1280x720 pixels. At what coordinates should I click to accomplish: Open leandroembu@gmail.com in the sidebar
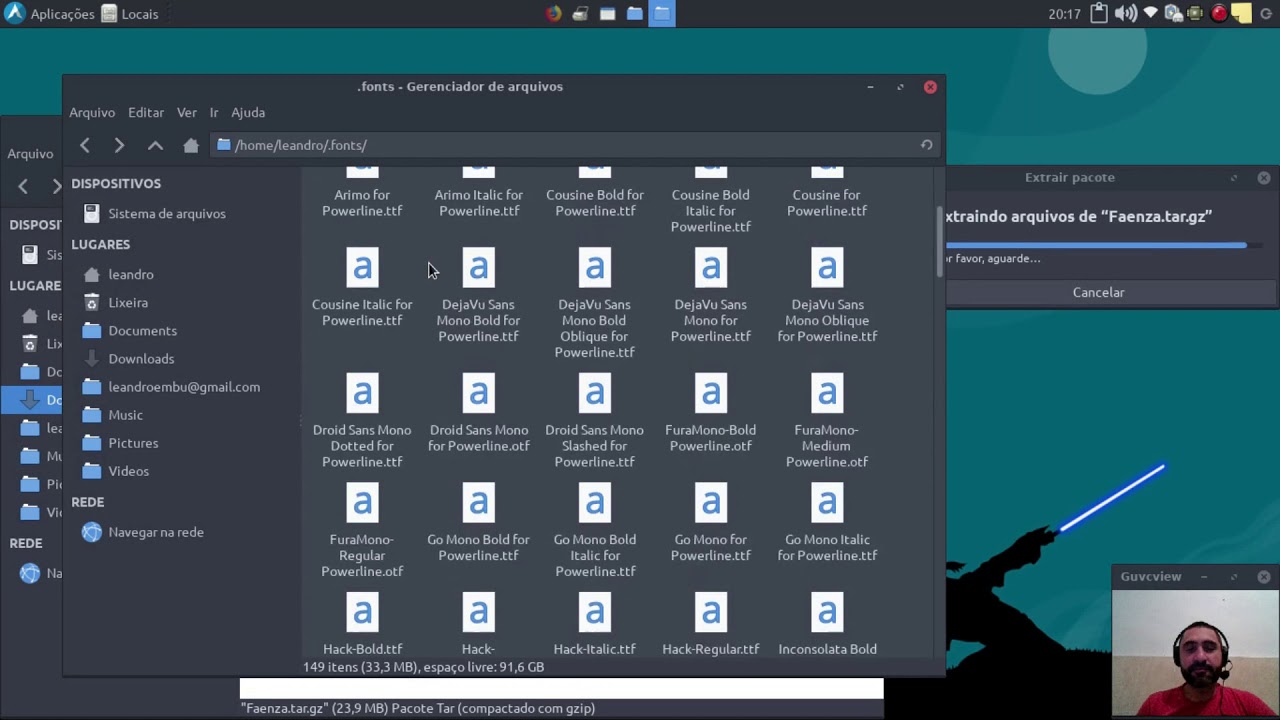[172, 386]
